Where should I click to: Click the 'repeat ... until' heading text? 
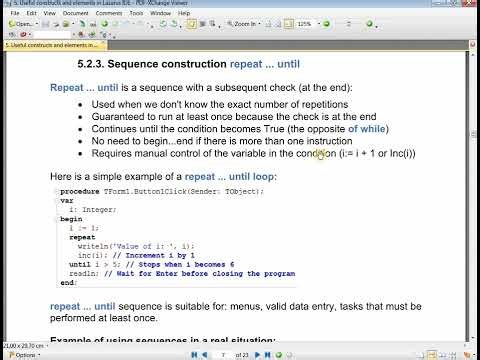click(265, 64)
